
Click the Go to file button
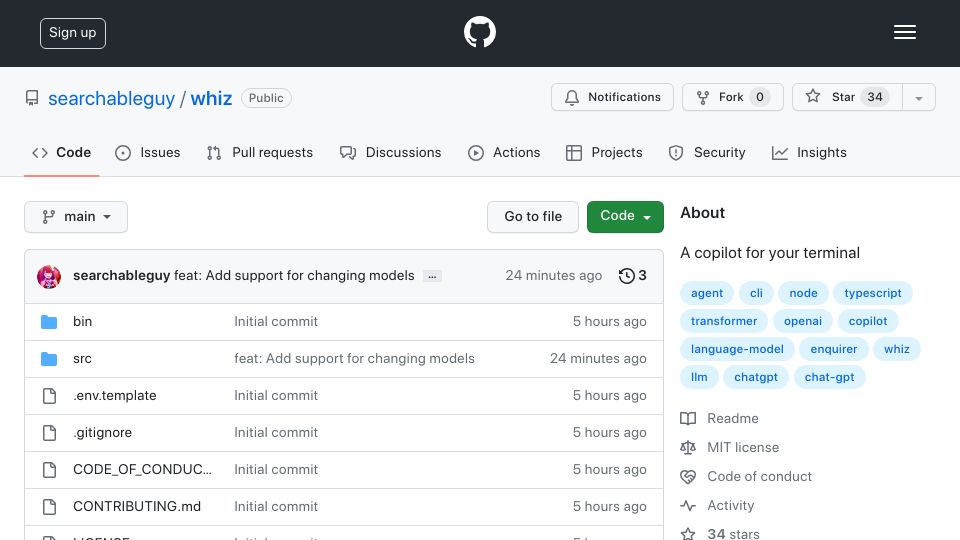point(533,217)
